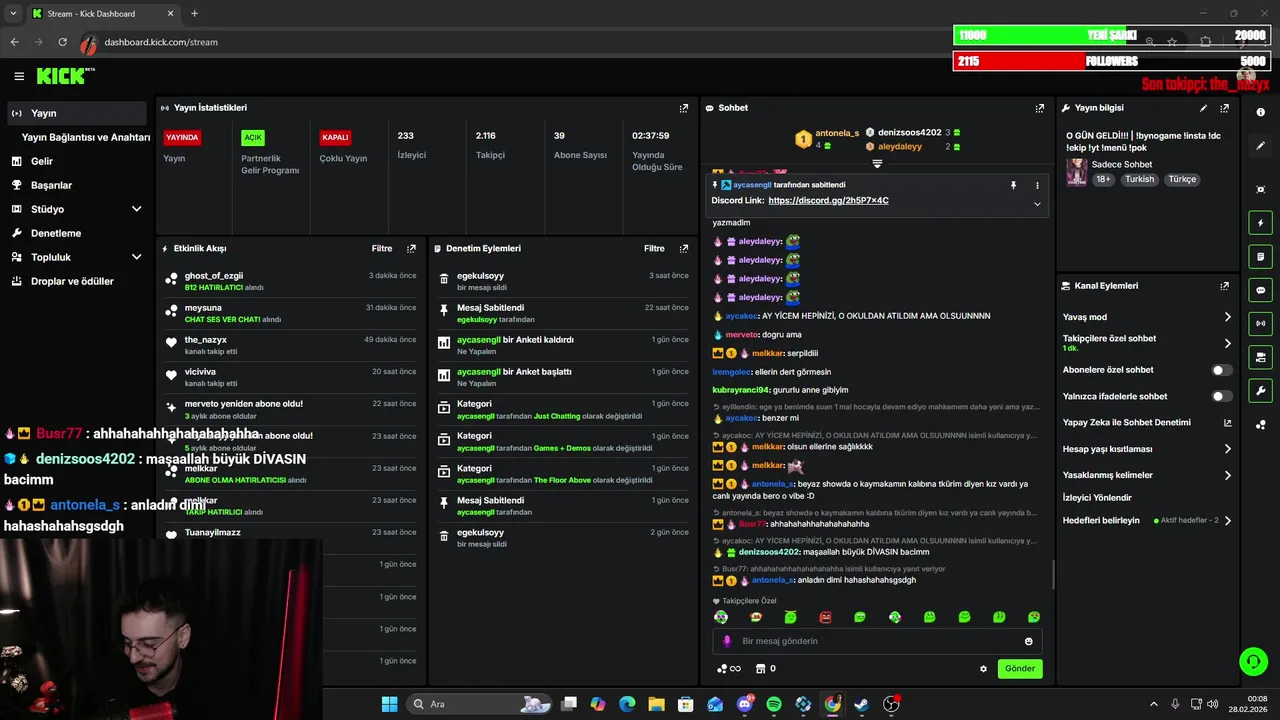Image resolution: width=1280 pixels, height=720 pixels.
Task: Click the purple microphone icon in message box
Action: pos(727,641)
